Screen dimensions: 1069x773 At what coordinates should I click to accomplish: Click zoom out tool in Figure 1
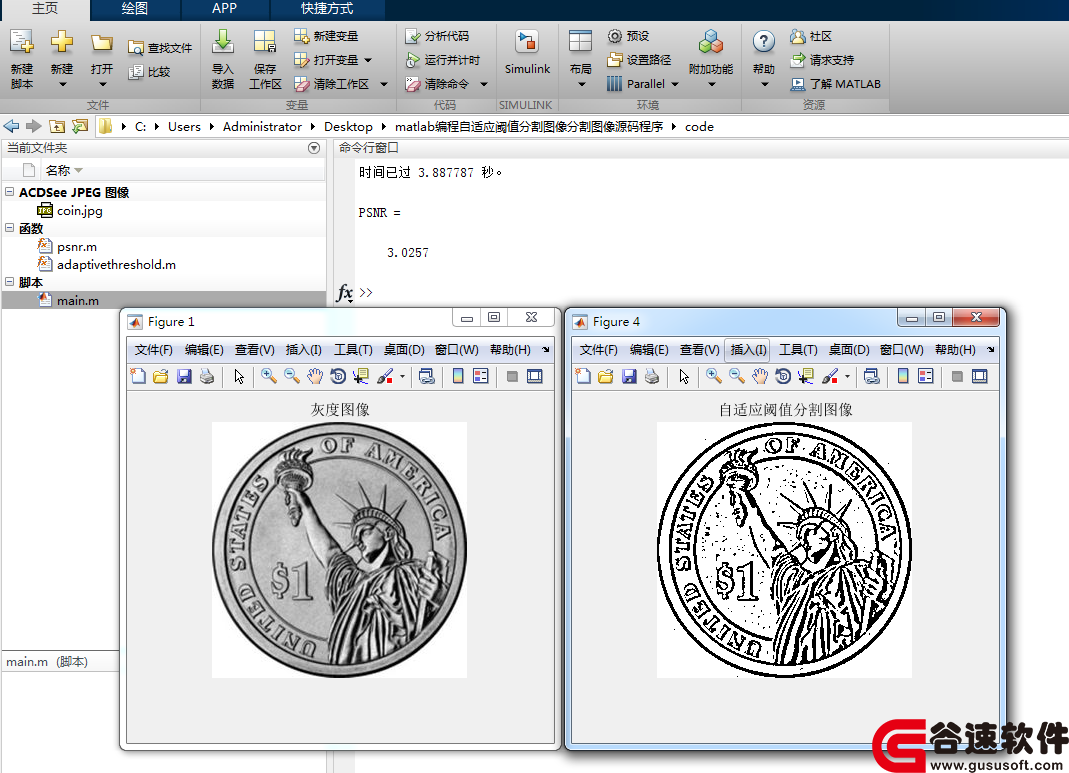[x=292, y=376]
